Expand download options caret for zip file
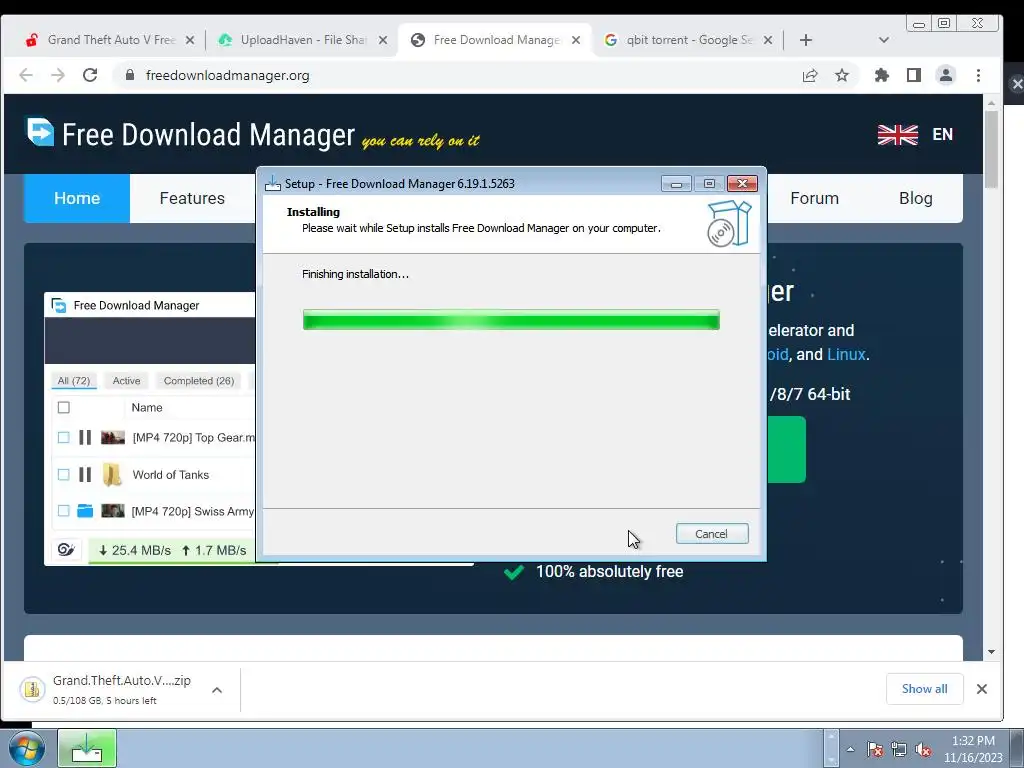1024x768 pixels. pyautogui.click(x=217, y=690)
